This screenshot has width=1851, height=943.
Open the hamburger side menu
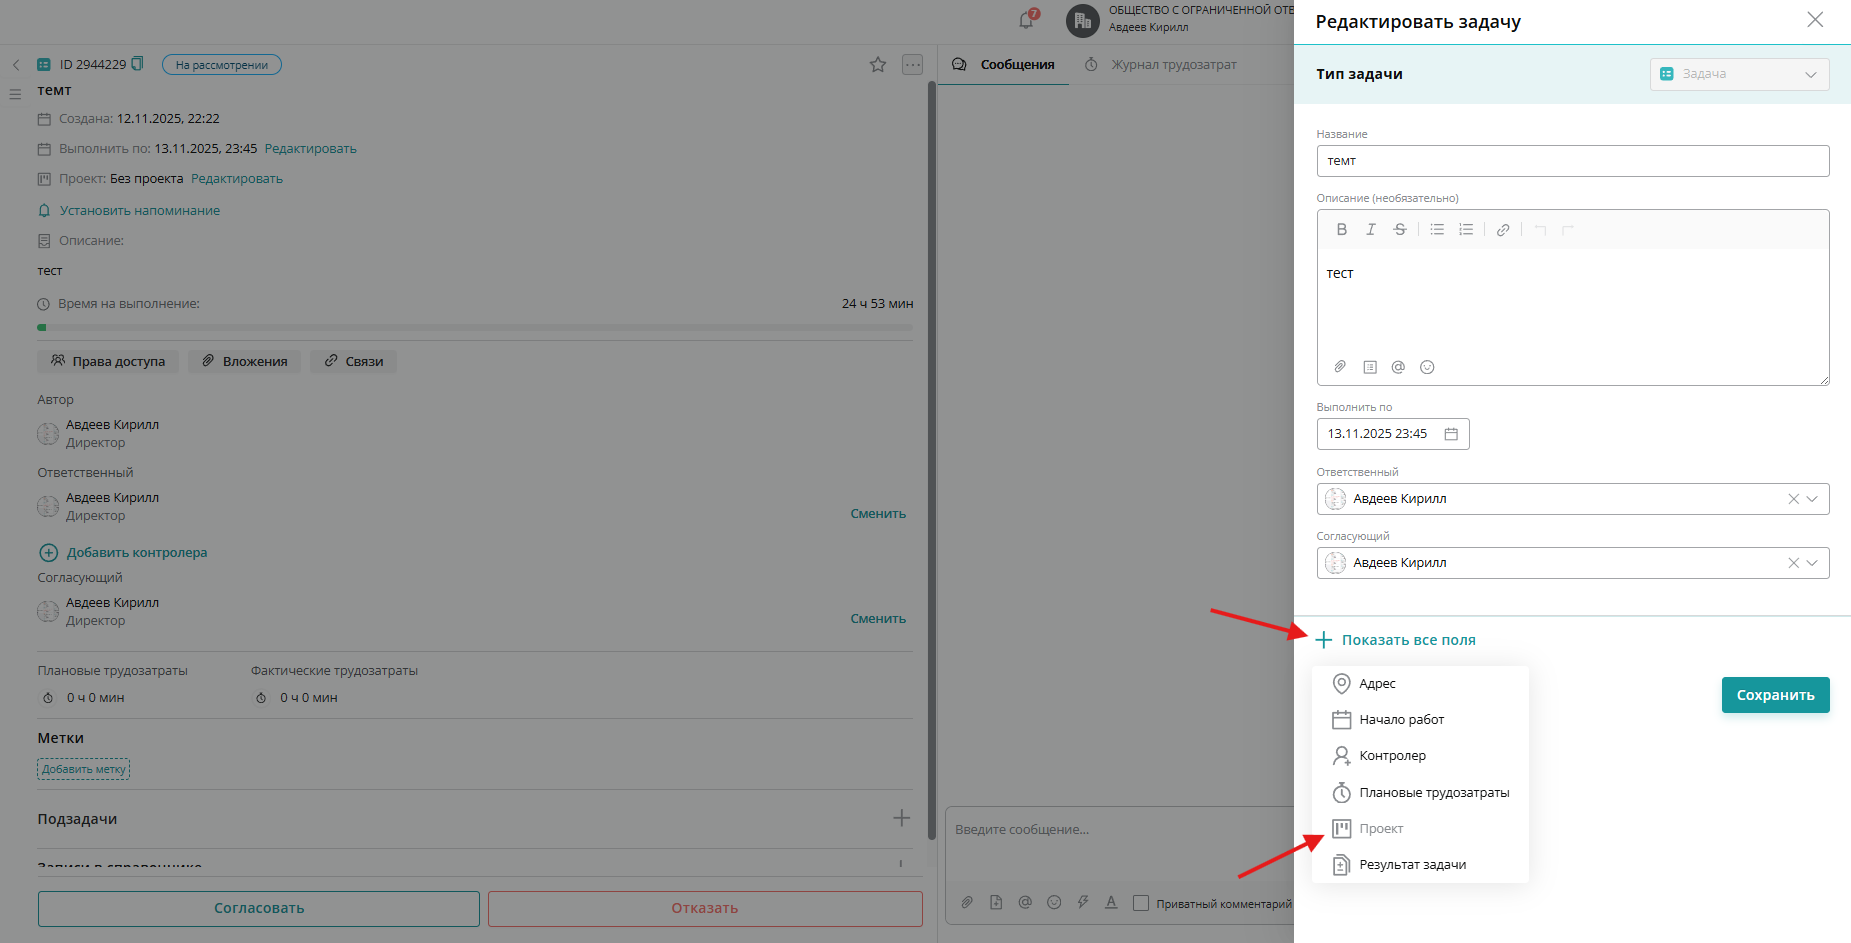point(15,95)
